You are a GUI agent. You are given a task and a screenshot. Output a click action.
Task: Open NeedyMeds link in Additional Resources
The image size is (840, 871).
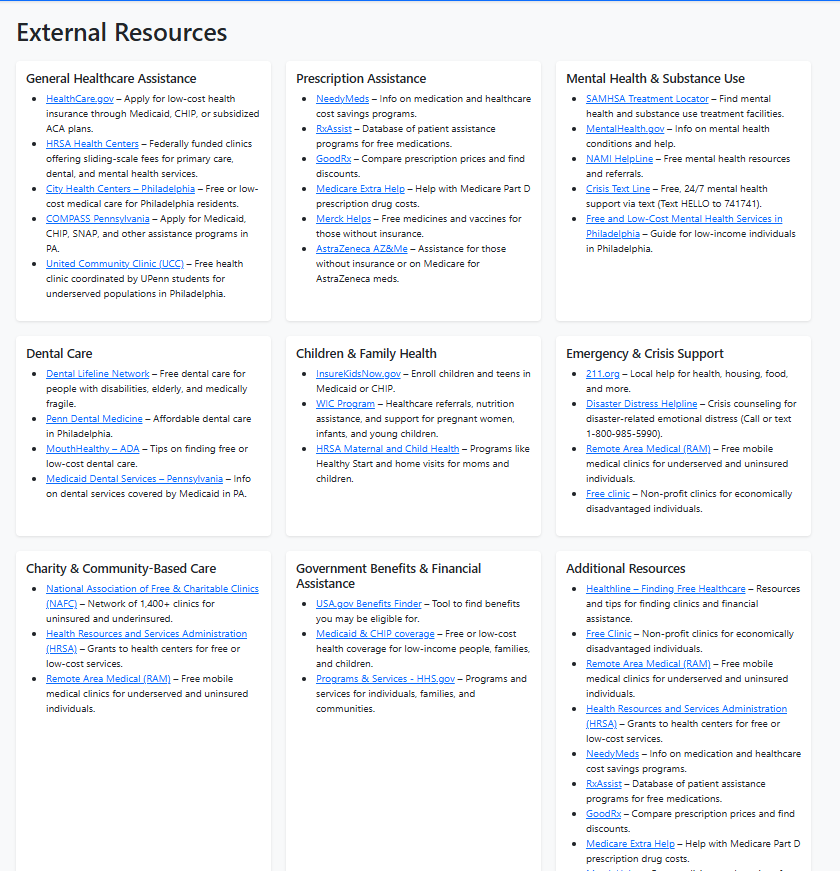[x=612, y=754]
